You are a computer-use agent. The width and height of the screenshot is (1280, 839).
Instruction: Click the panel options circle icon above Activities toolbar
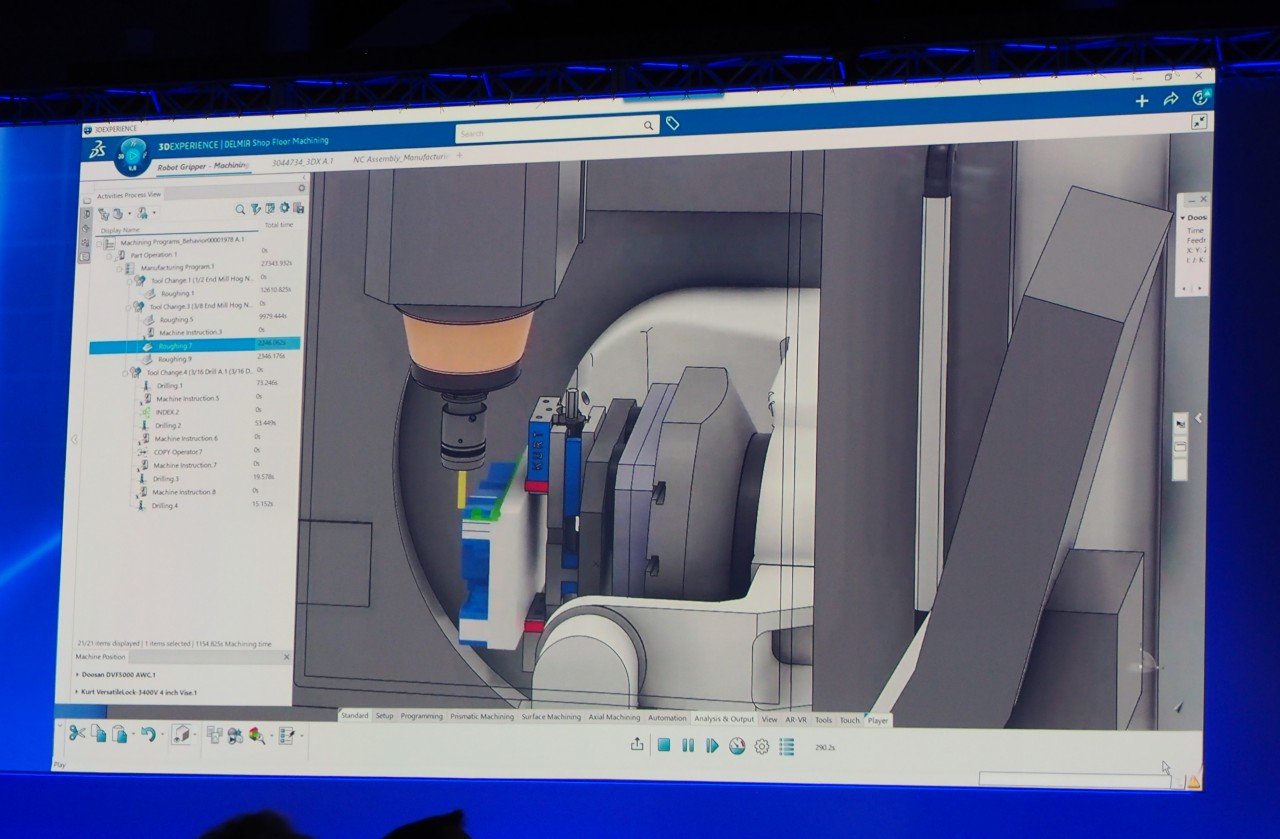click(302, 187)
